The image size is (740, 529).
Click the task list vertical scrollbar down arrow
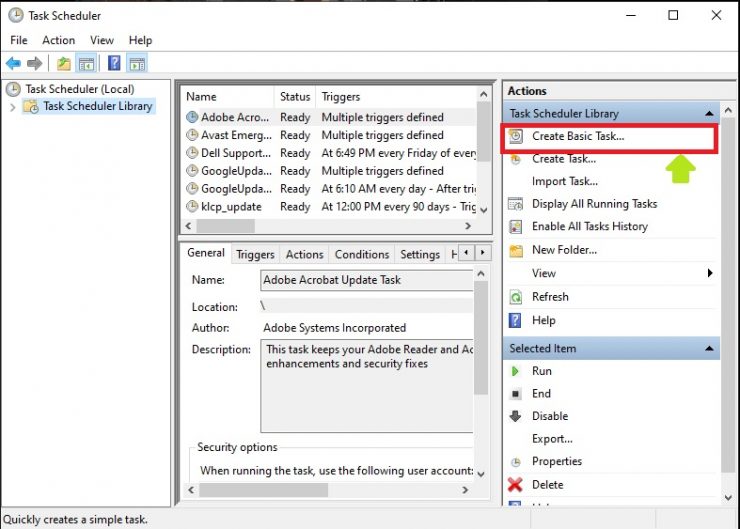coord(483,210)
